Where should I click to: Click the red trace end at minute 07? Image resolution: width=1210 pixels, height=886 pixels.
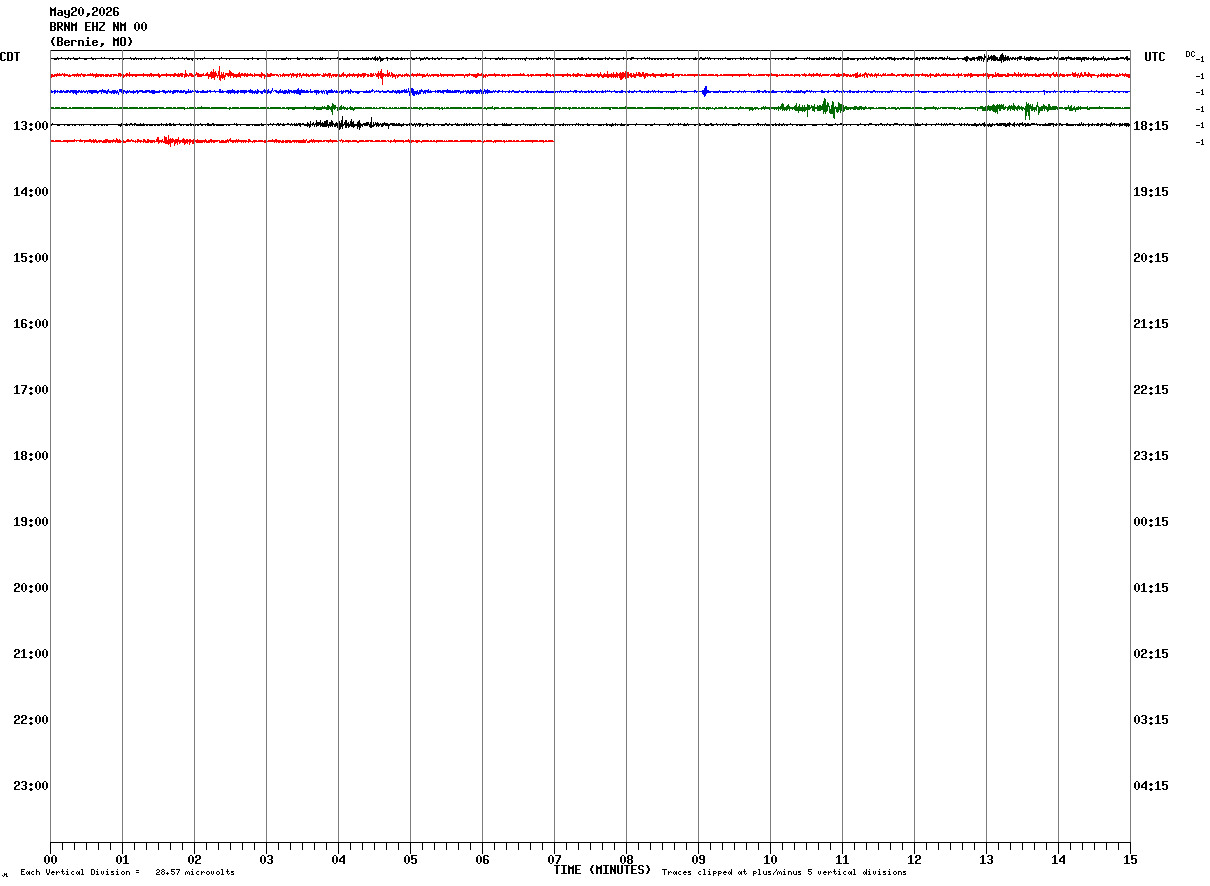(552, 141)
